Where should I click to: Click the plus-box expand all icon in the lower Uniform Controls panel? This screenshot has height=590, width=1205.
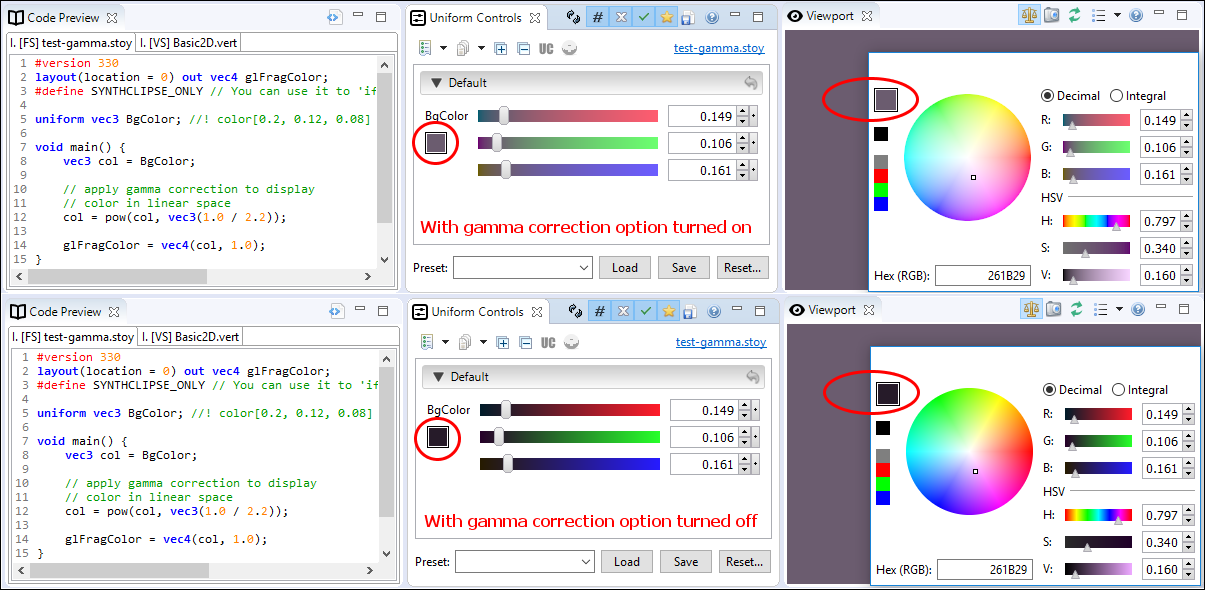pos(503,342)
